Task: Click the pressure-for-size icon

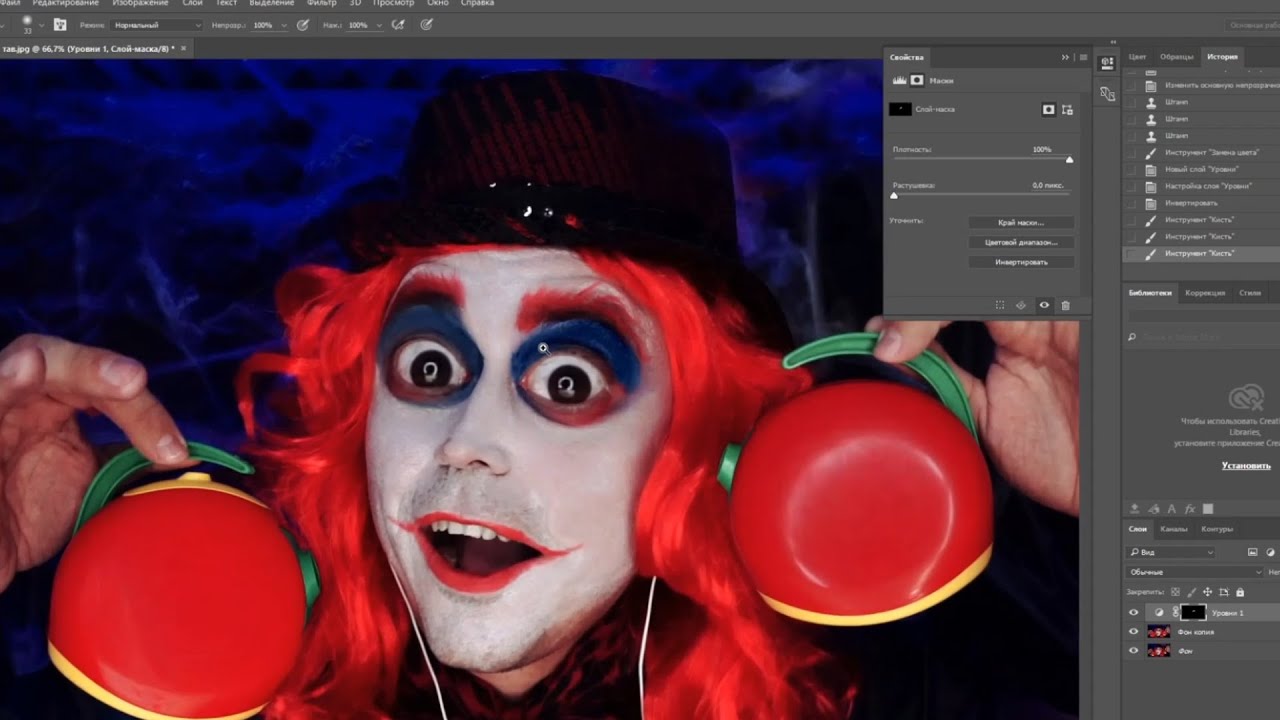Action: tap(428, 24)
